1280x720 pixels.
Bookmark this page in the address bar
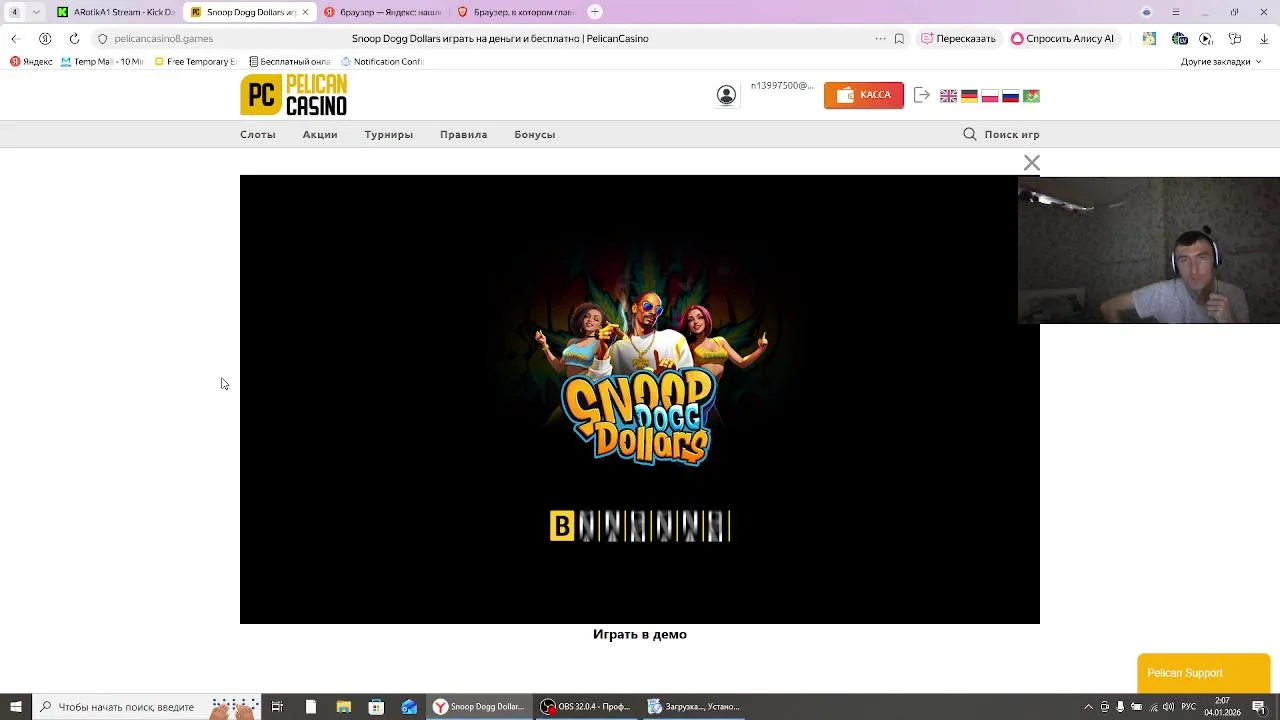(x=899, y=38)
